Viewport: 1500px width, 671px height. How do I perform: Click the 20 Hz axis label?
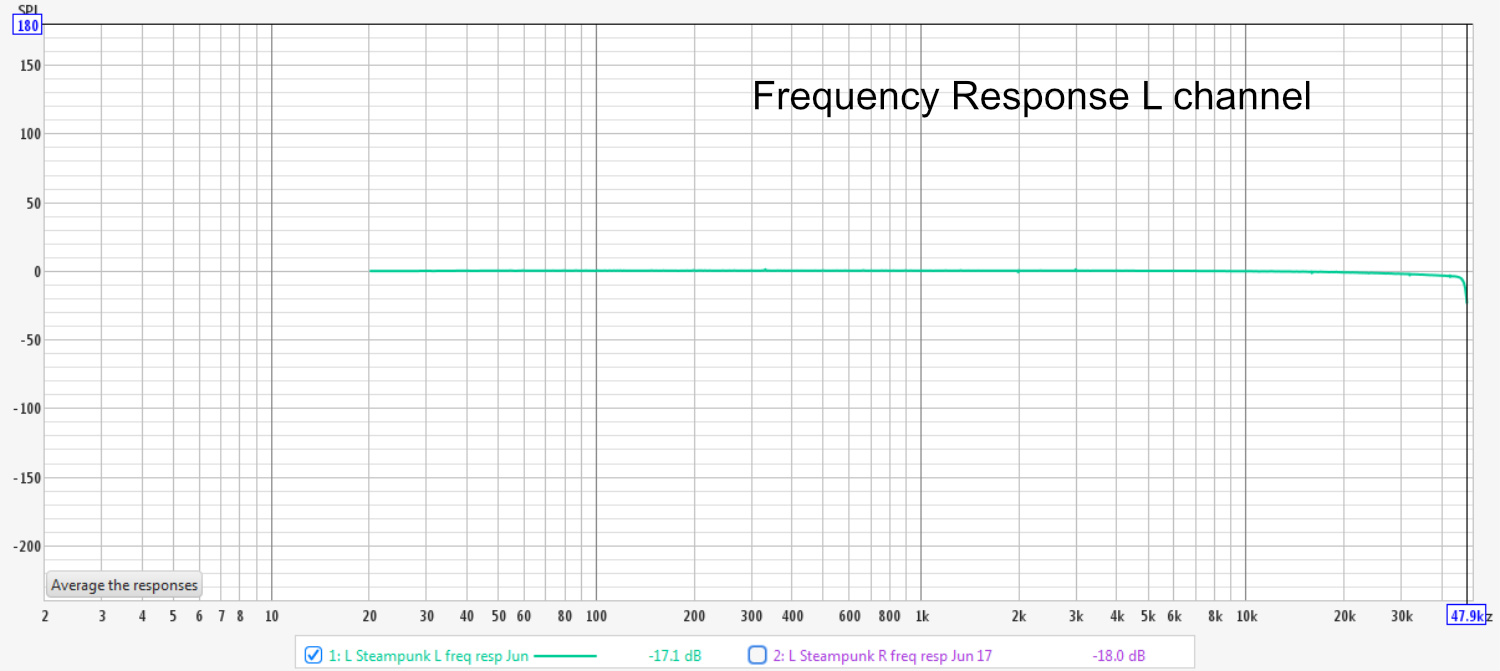pyautogui.click(x=372, y=617)
